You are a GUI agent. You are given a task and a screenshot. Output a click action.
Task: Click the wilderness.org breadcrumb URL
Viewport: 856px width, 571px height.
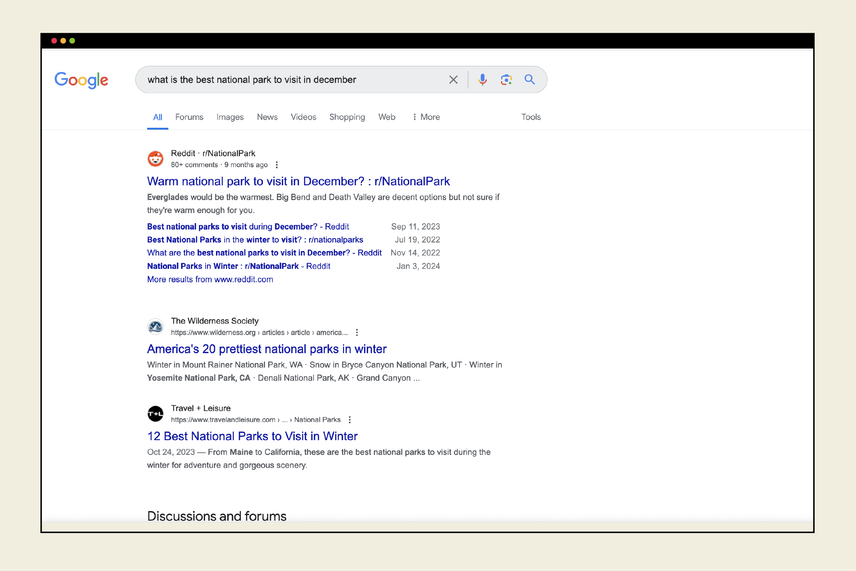point(259,332)
